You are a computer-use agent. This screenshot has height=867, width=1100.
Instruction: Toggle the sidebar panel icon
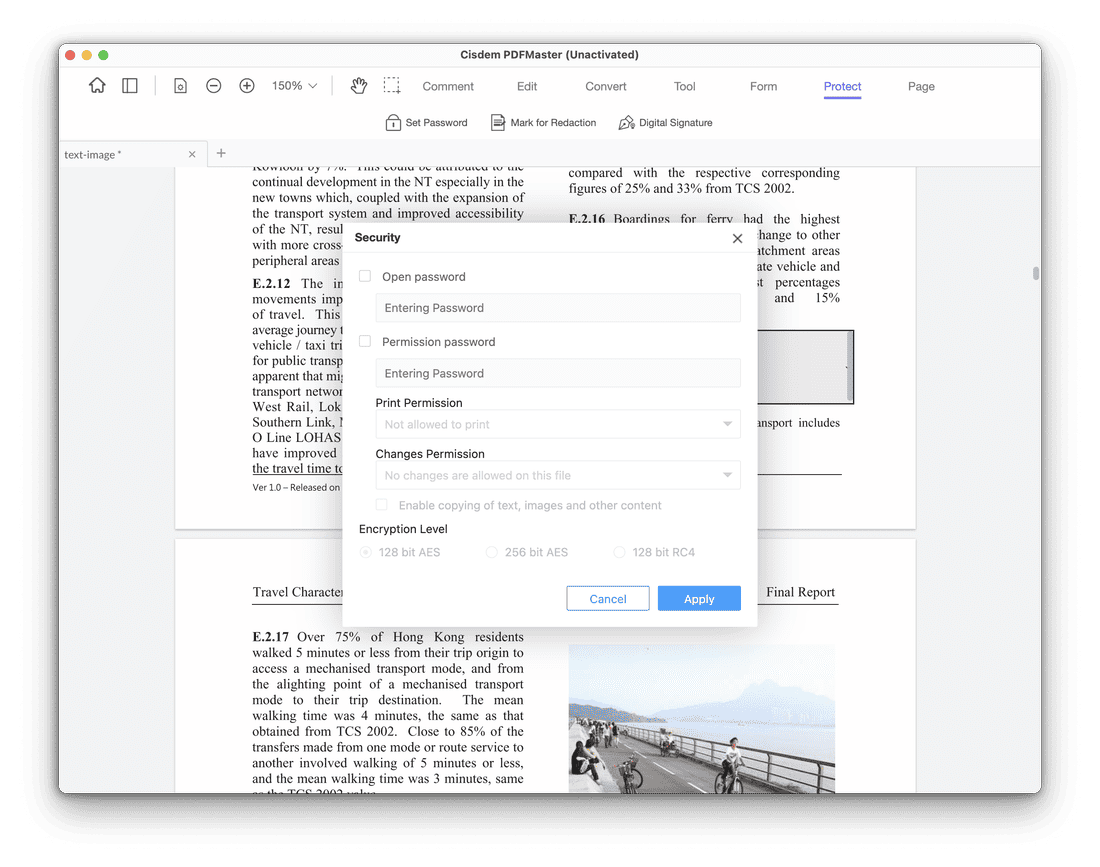[130, 86]
